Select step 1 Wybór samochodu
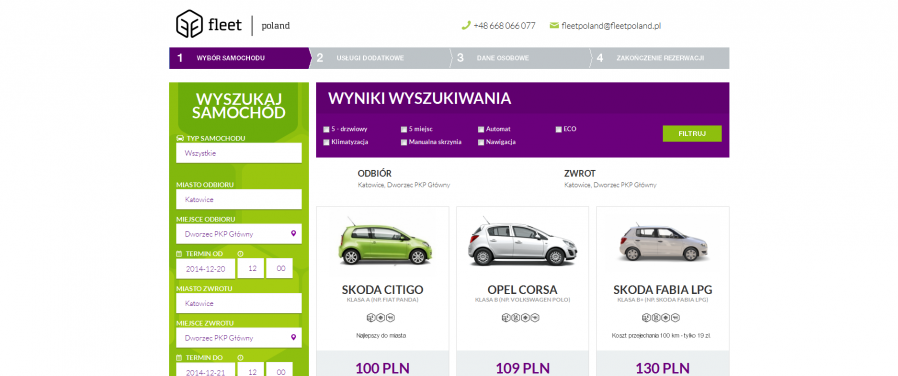The image size is (898, 376). (239, 58)
